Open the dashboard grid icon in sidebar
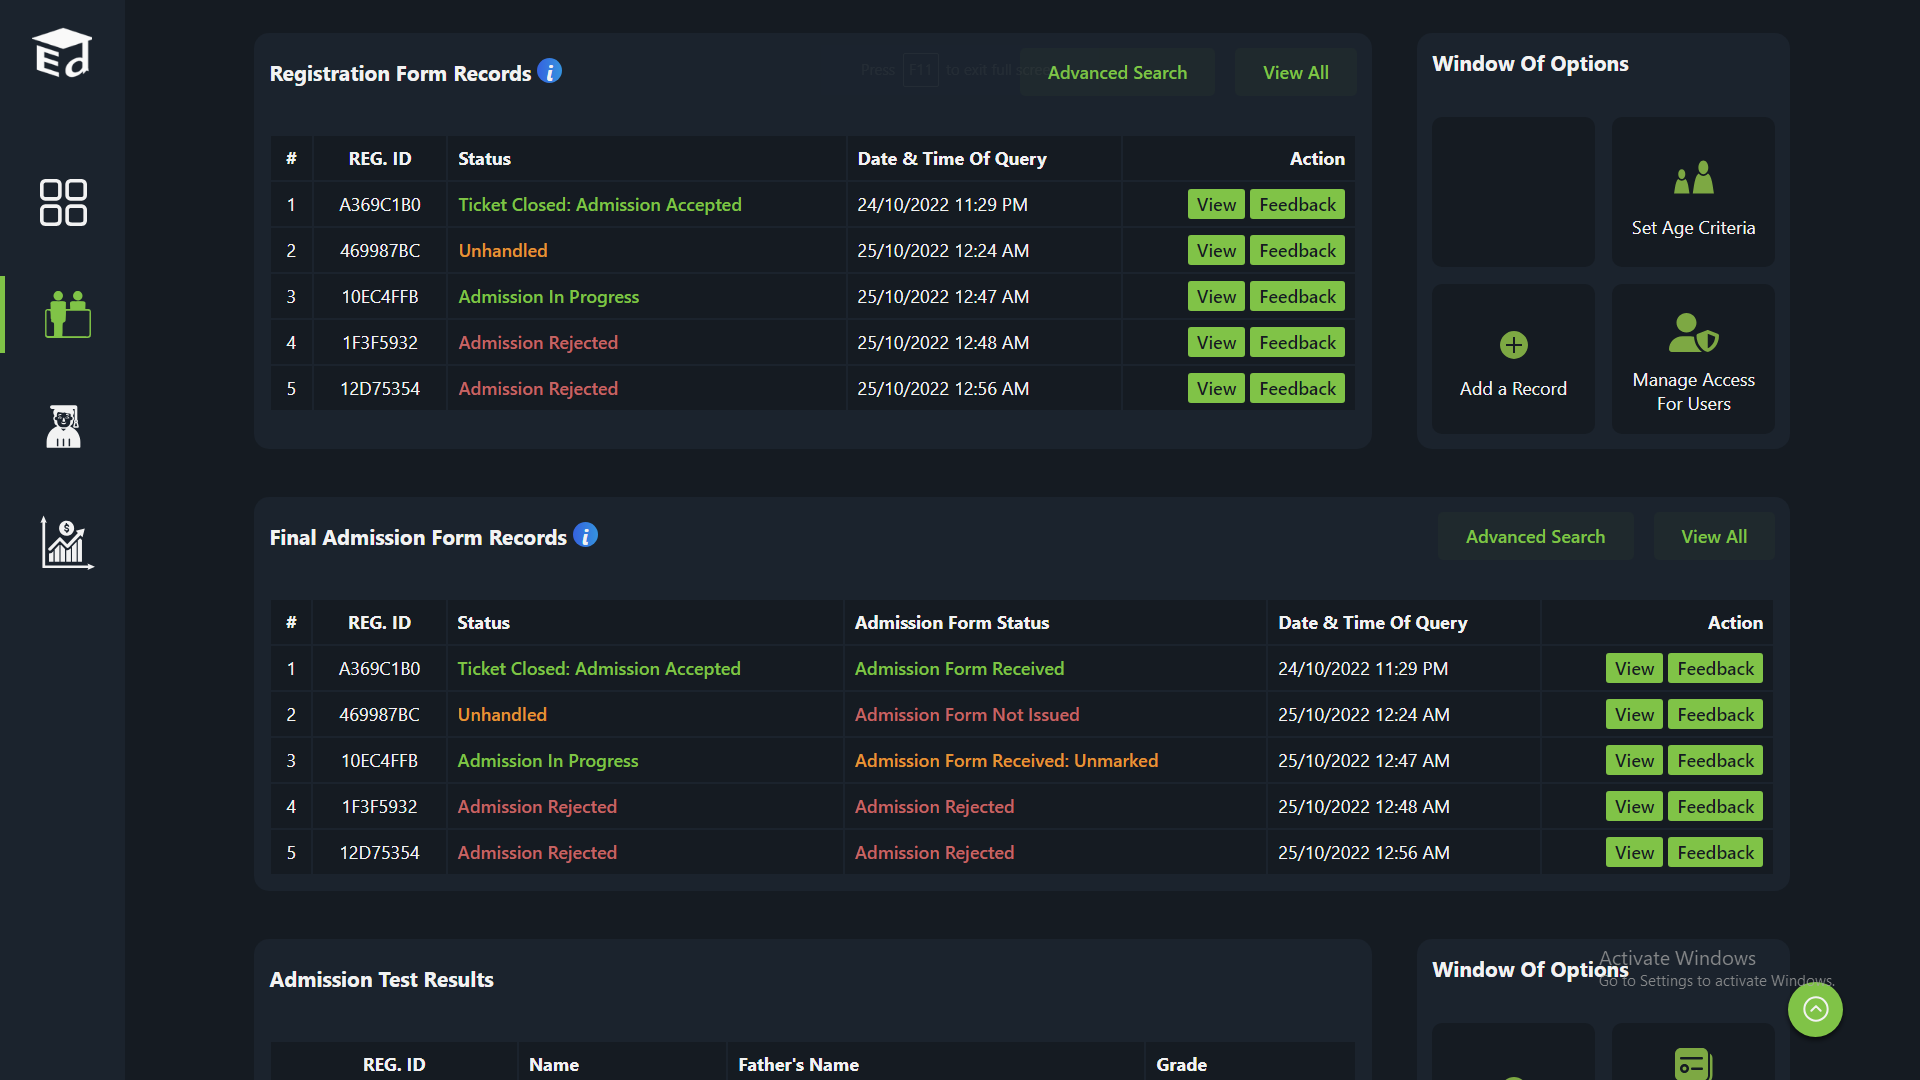Screen dimensions: 1920x1080 (x=63, y=203)
